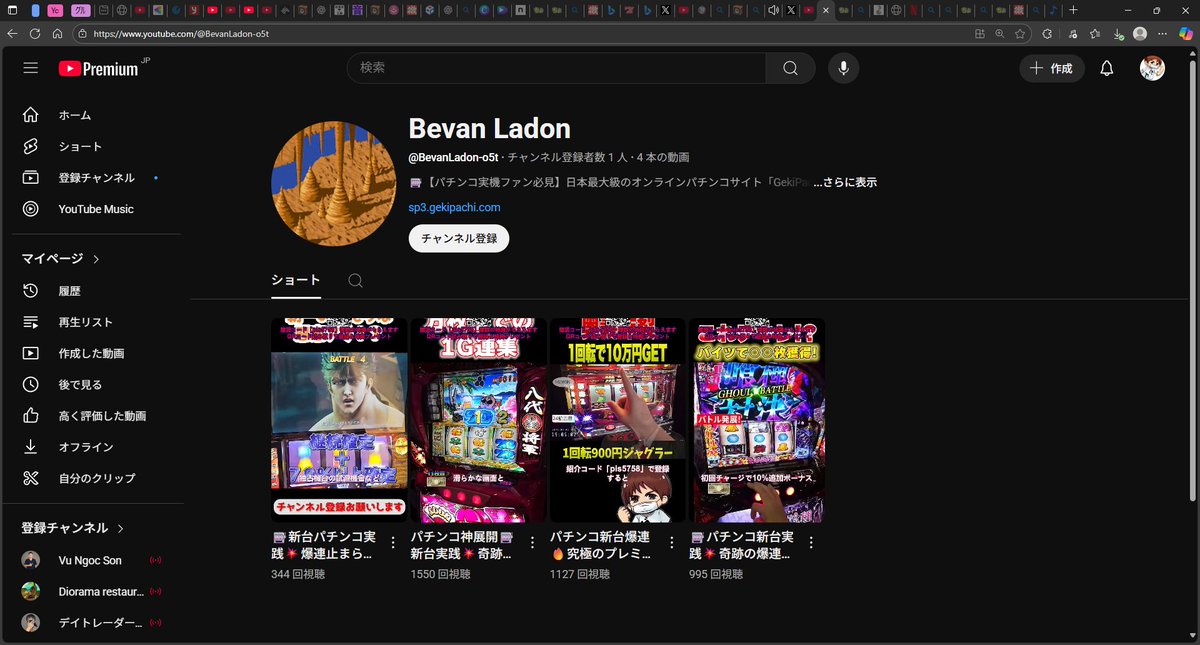Click the browser address bar URL
Screen dimensions: 1200x645
(181, 33)
